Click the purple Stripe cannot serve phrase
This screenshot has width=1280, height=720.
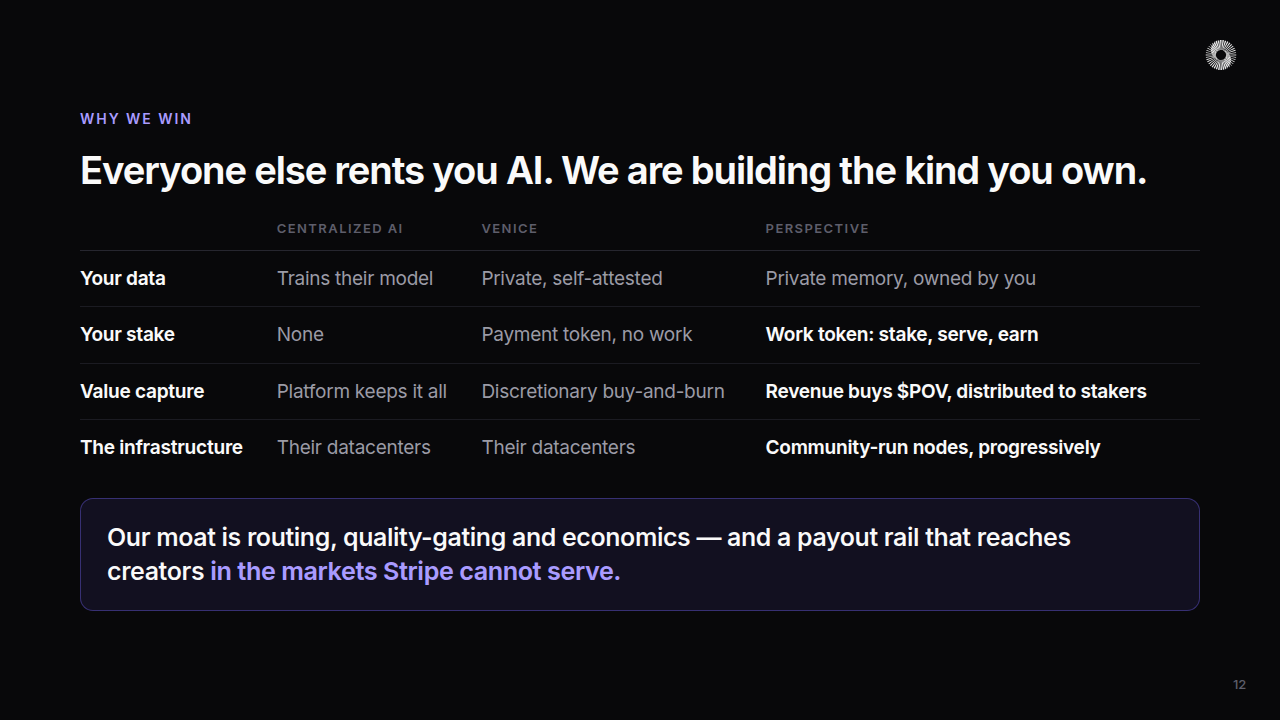pyautogui.click(x=415, y=572)
